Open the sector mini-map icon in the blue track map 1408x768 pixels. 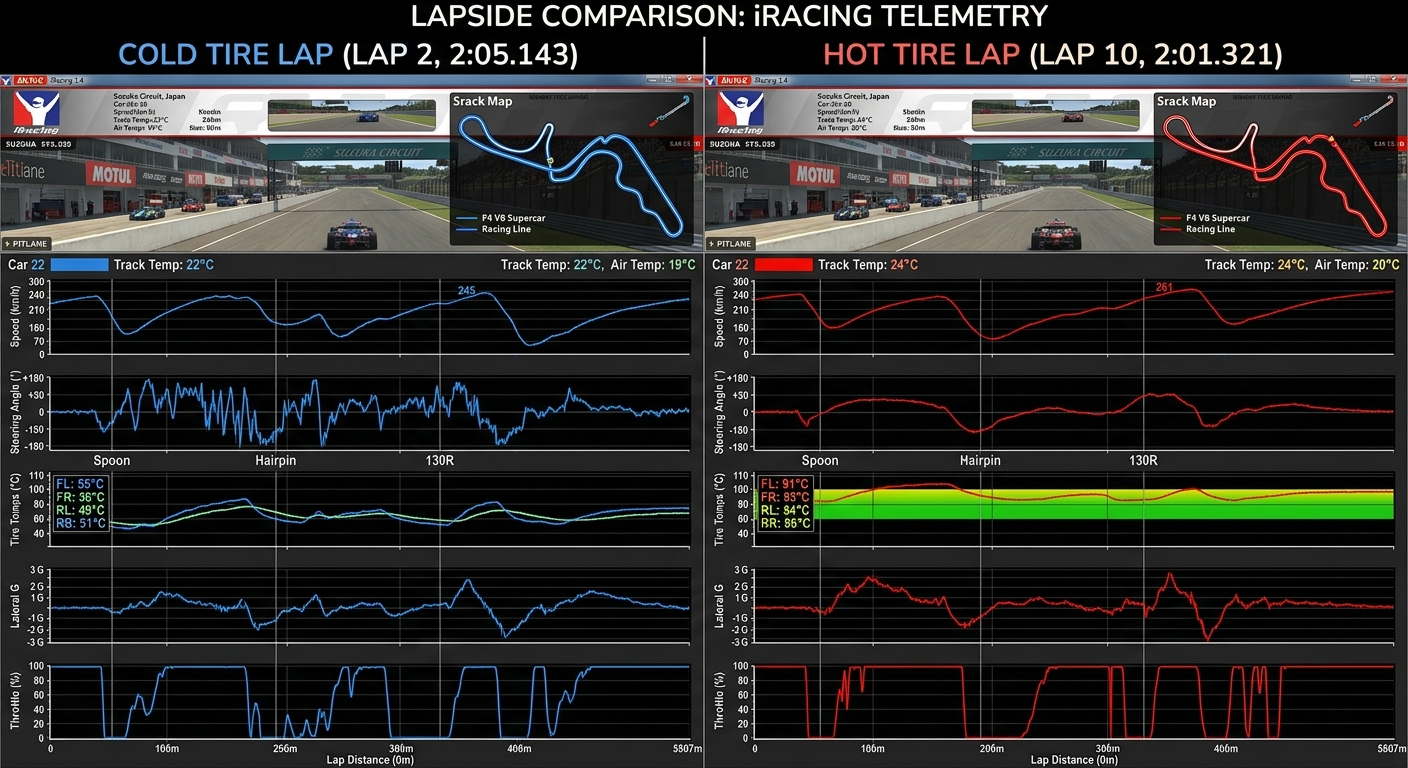point(669,109)
